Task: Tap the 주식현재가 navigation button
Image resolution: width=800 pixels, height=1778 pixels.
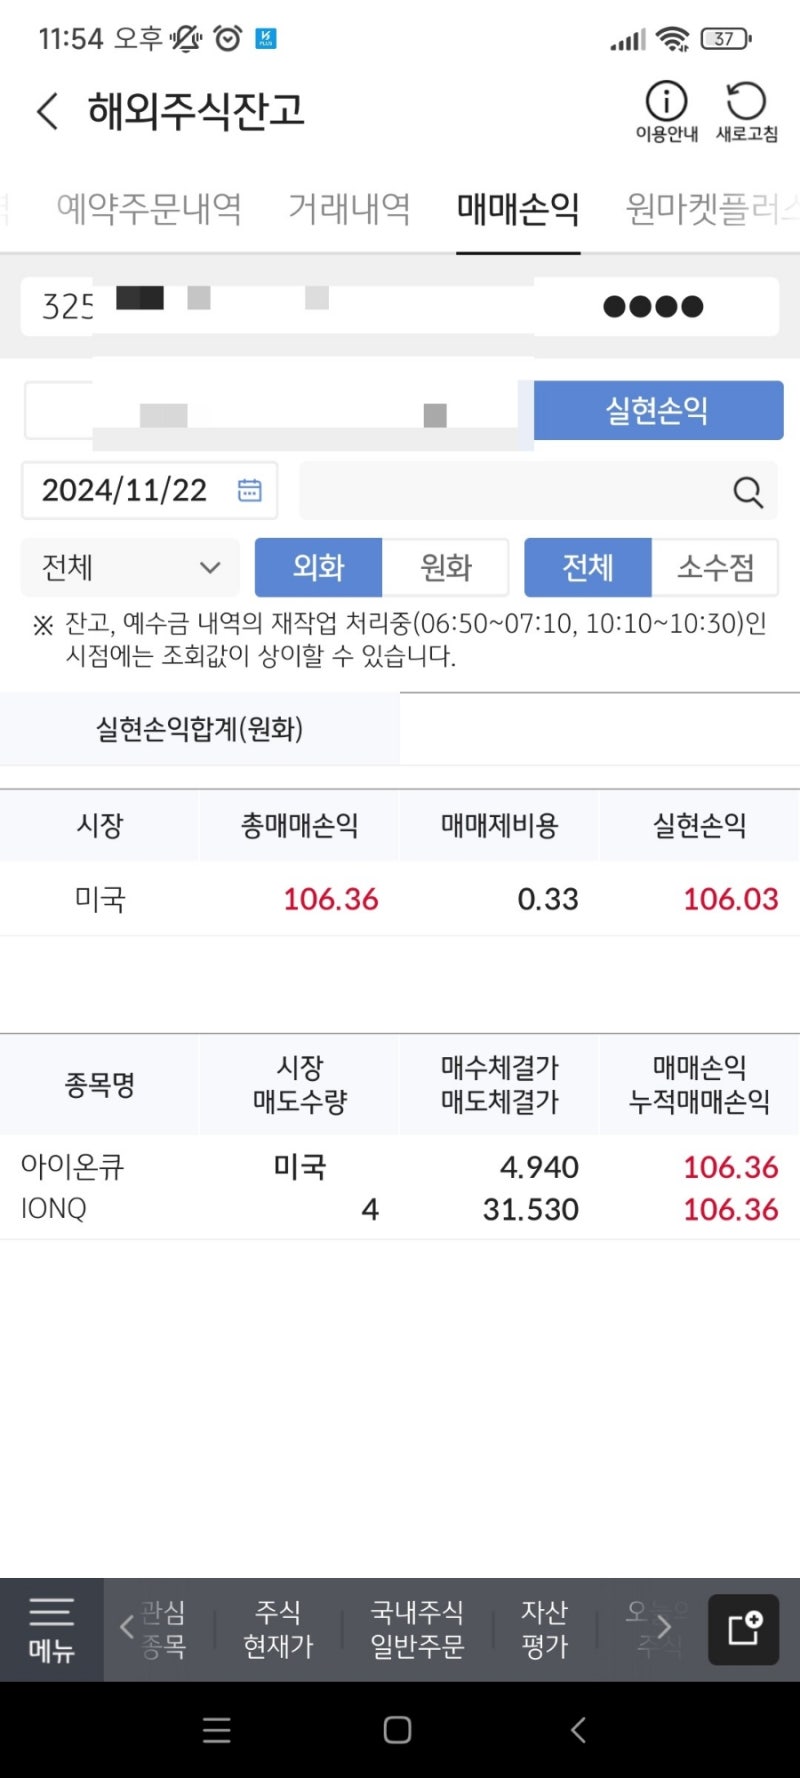Action: (277, 1628)
